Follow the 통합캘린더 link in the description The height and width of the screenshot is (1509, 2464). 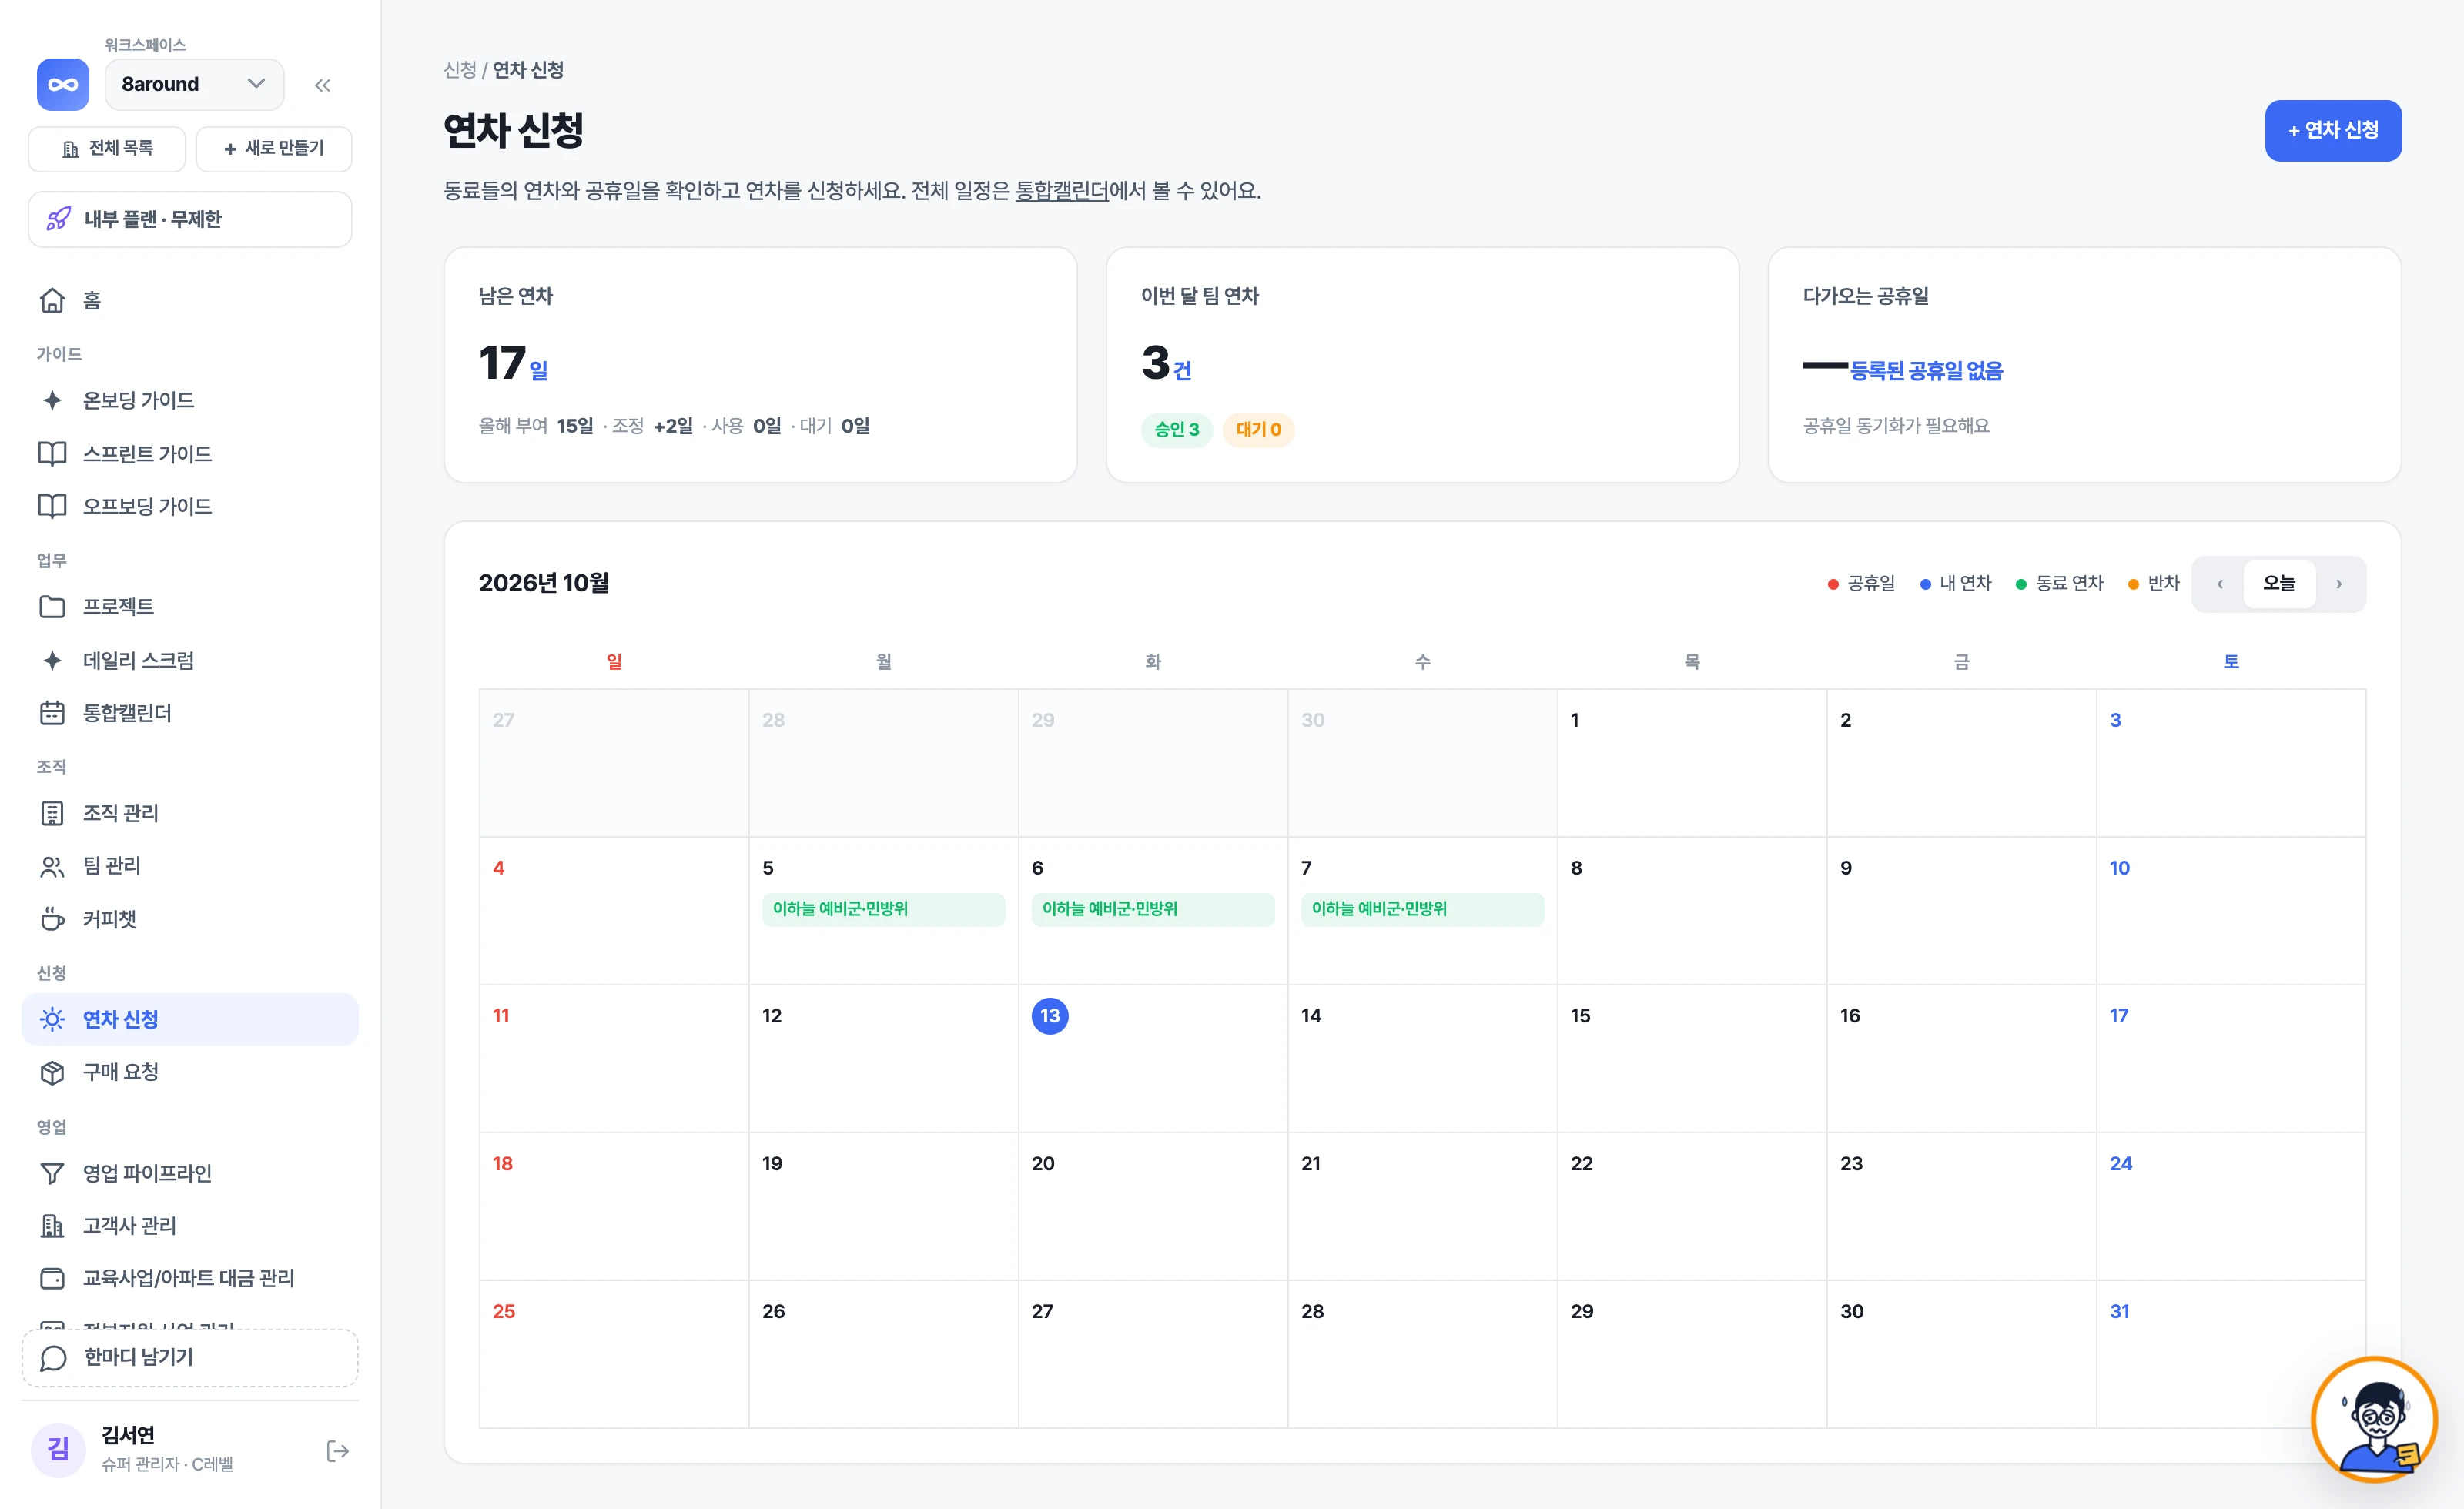1062,190
